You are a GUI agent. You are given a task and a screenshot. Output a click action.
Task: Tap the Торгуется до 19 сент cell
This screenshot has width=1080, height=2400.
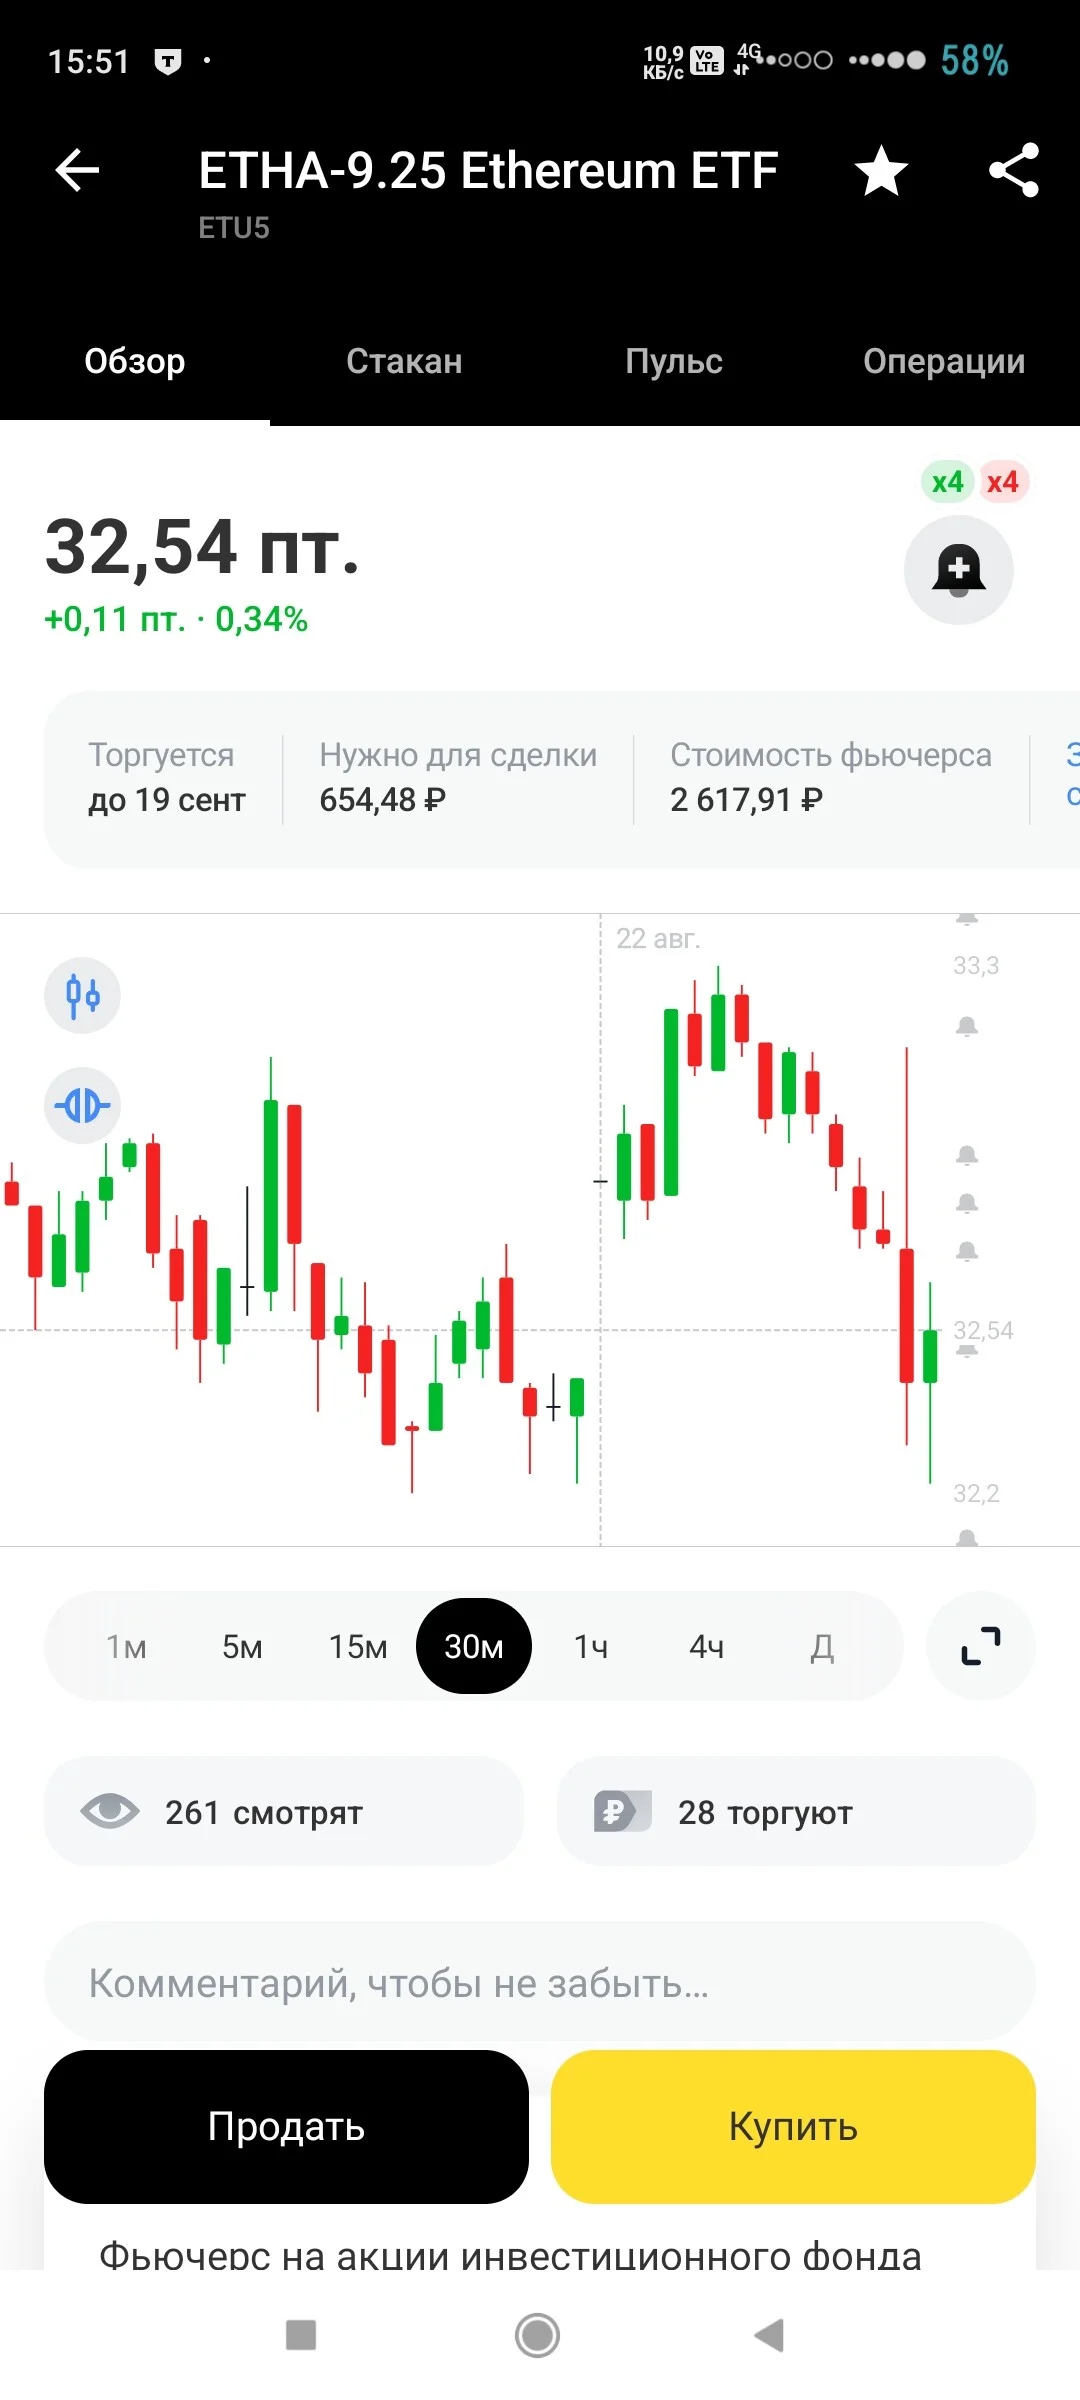point(166,778)
